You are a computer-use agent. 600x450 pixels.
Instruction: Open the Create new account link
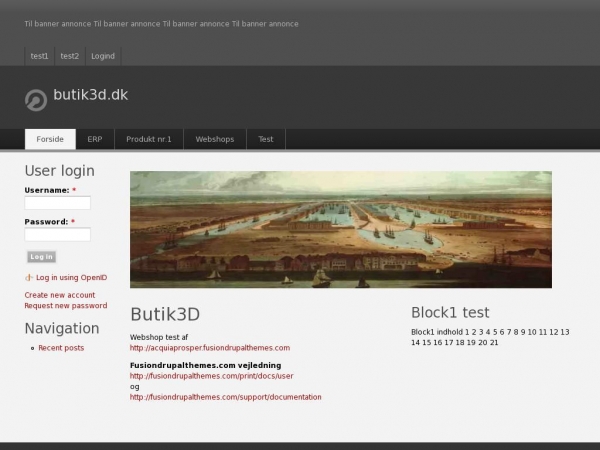(60, 295)
